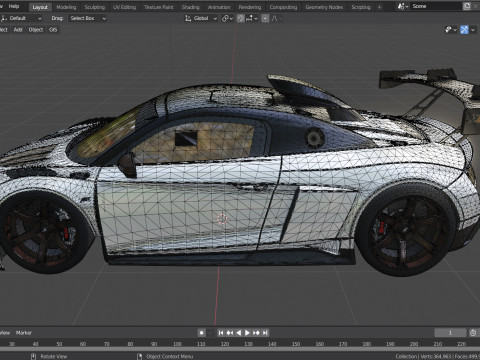The width and height of the screenshot is (480, 360).
Task: Jump to previous keyframe
Action: coord(230,333)
